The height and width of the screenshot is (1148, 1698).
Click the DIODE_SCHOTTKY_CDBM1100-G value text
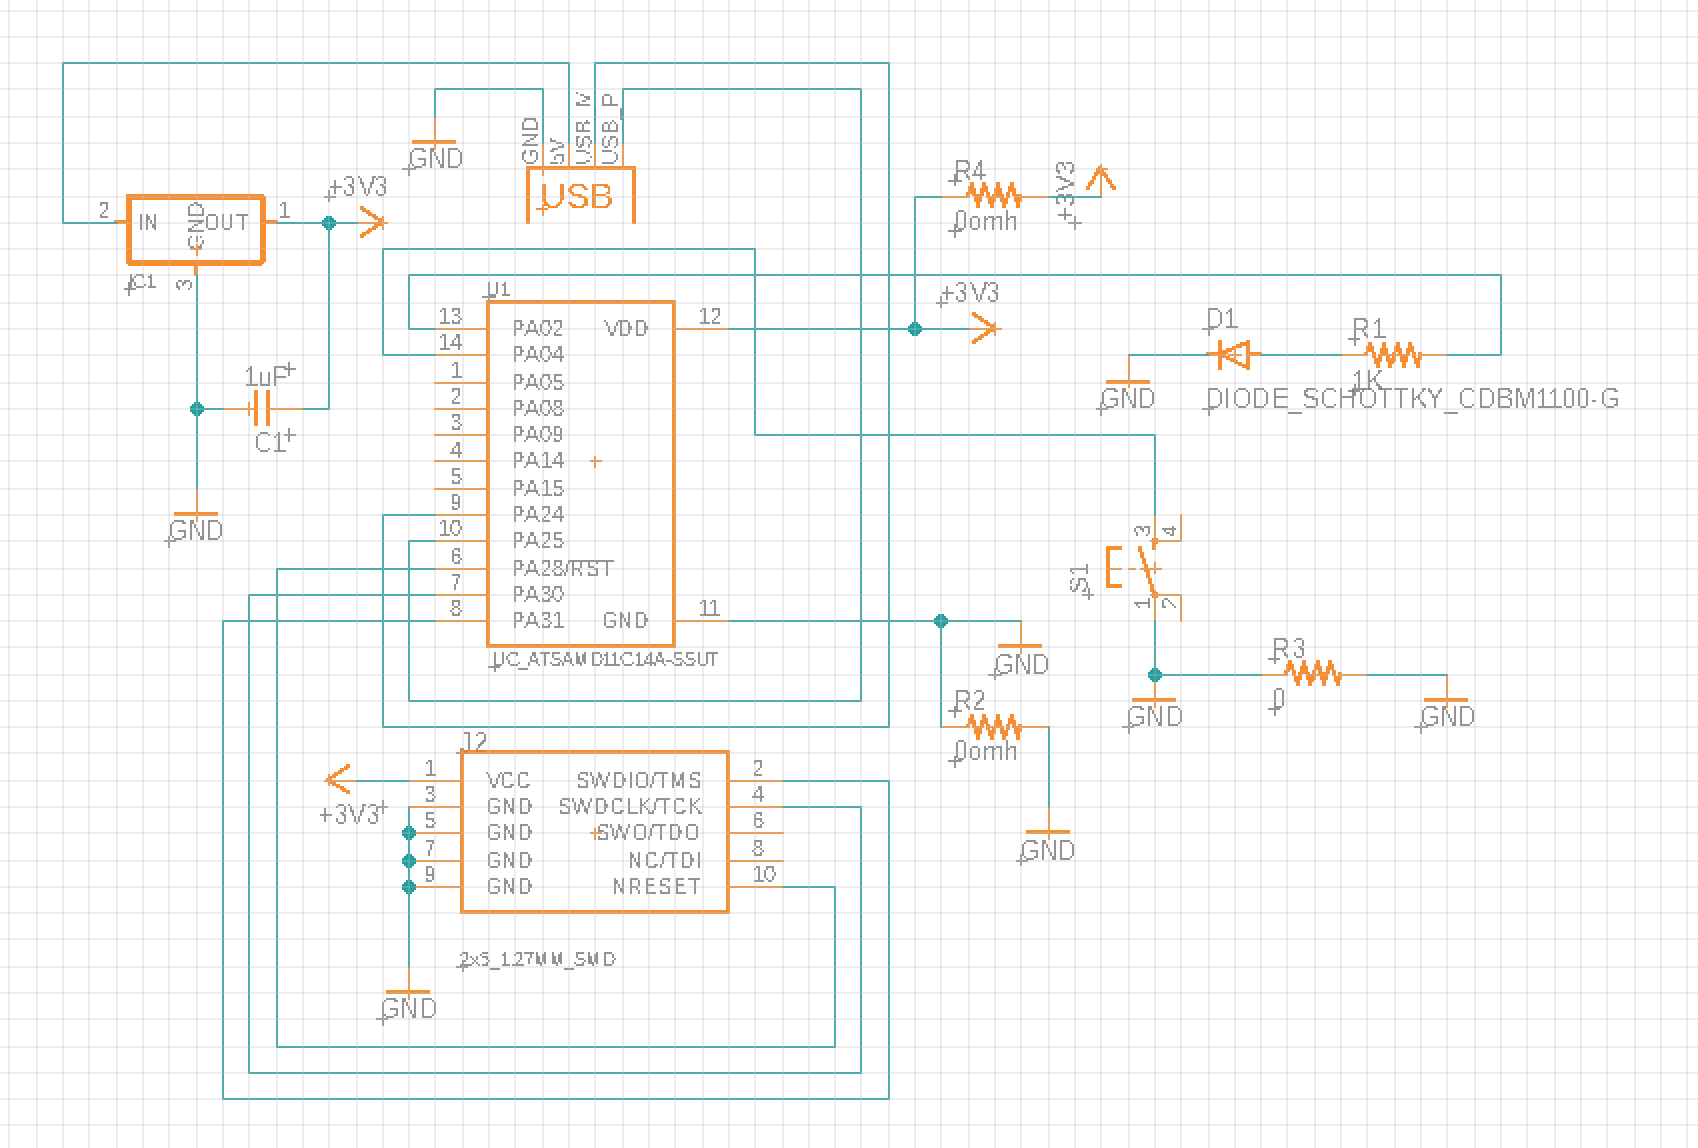[1413, 399]
